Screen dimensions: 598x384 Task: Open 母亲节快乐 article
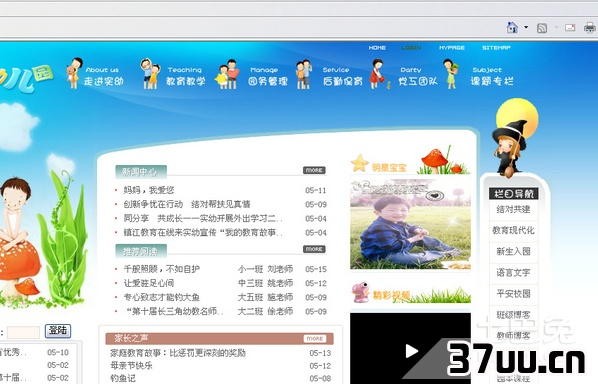(131, 366)
